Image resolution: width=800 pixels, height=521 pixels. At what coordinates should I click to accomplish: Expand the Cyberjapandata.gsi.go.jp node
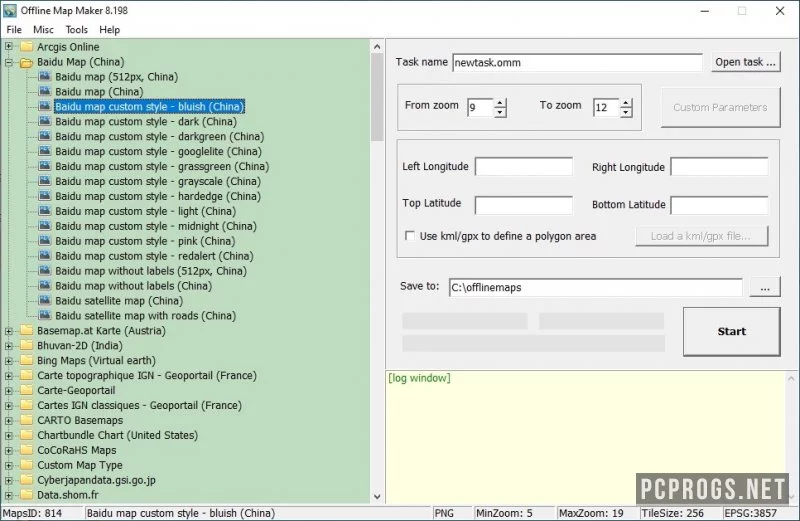pyautogui.click(x=9, y=480)
